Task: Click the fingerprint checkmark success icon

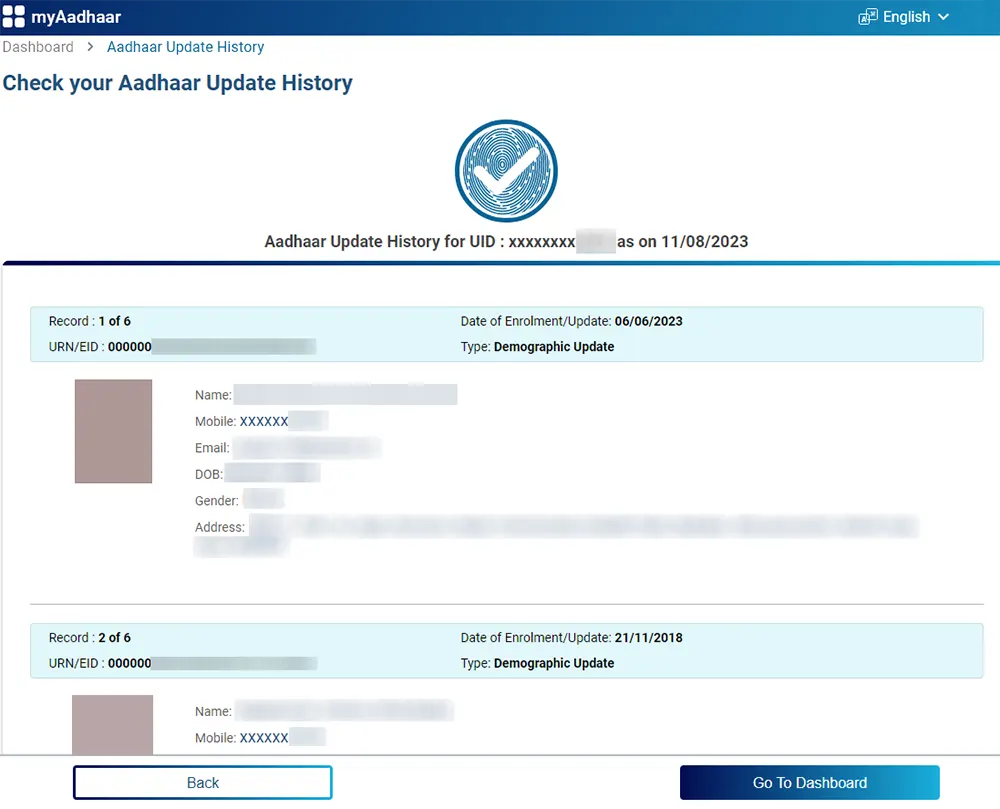Action: tap(506, 171)
